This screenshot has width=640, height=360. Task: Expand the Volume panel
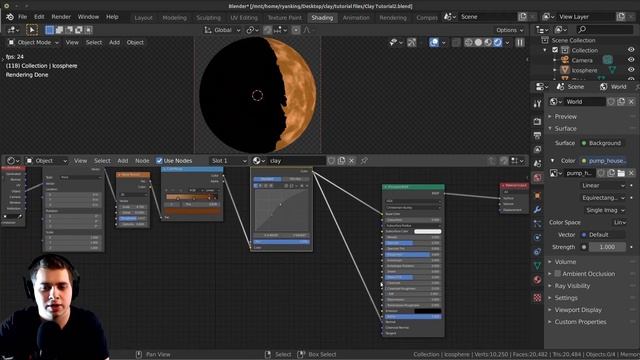point(565,262)
